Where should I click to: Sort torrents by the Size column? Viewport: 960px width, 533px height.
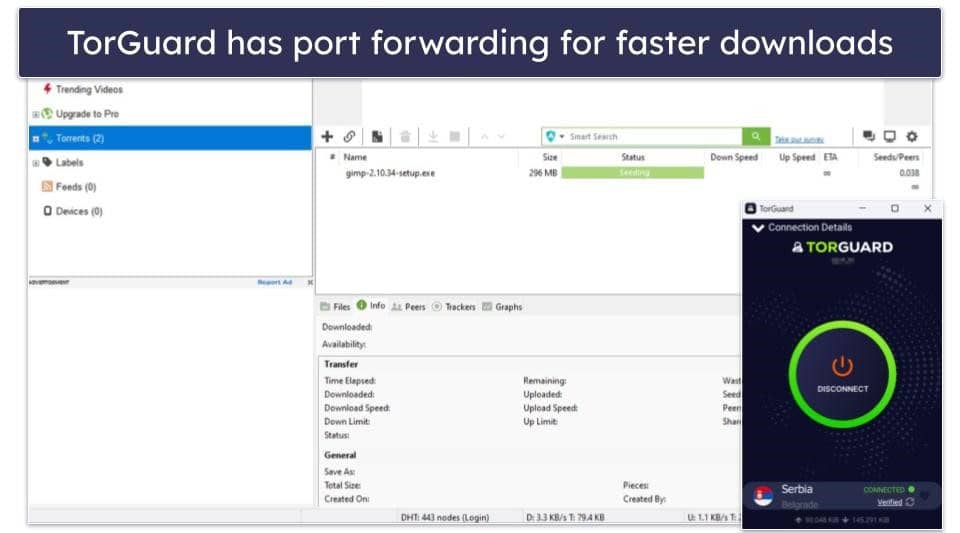[x=549, y=157]
